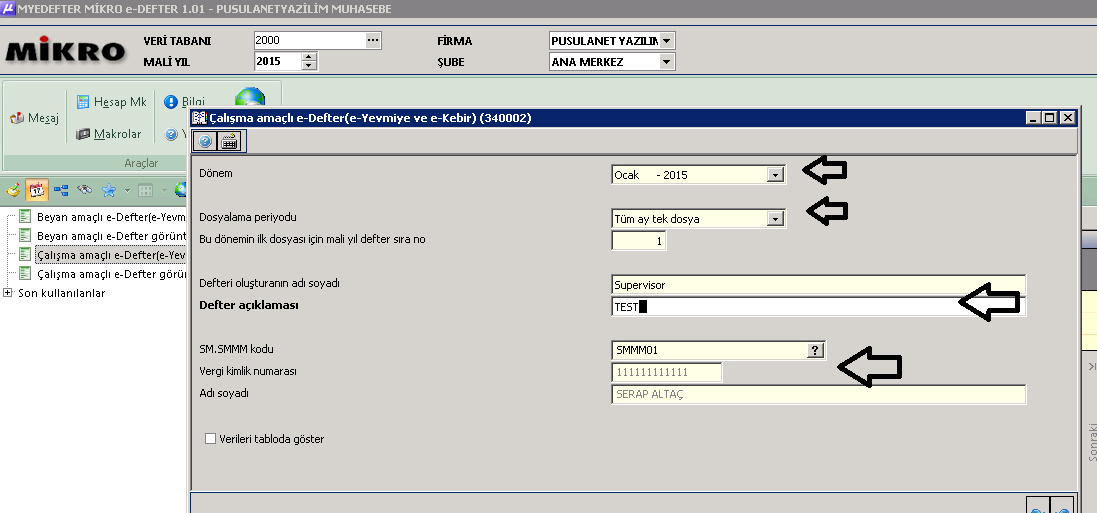Close the Çalışma amaçlı e-Defter dialog

pos(1068,118)
